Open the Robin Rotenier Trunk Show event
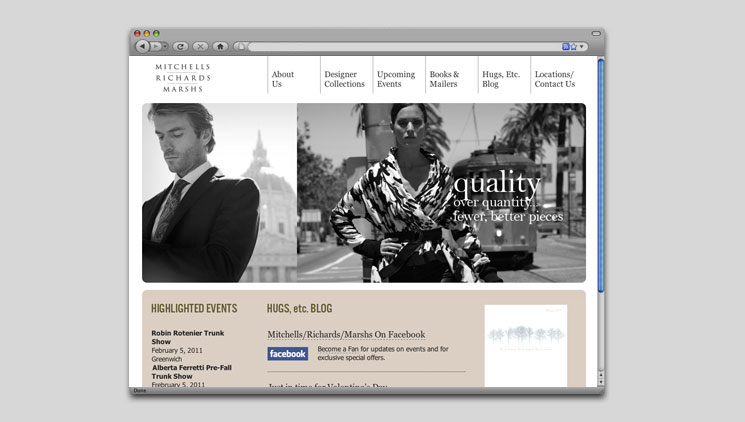Viewport: 745px width, 422px height. click(x=188, y=337)
